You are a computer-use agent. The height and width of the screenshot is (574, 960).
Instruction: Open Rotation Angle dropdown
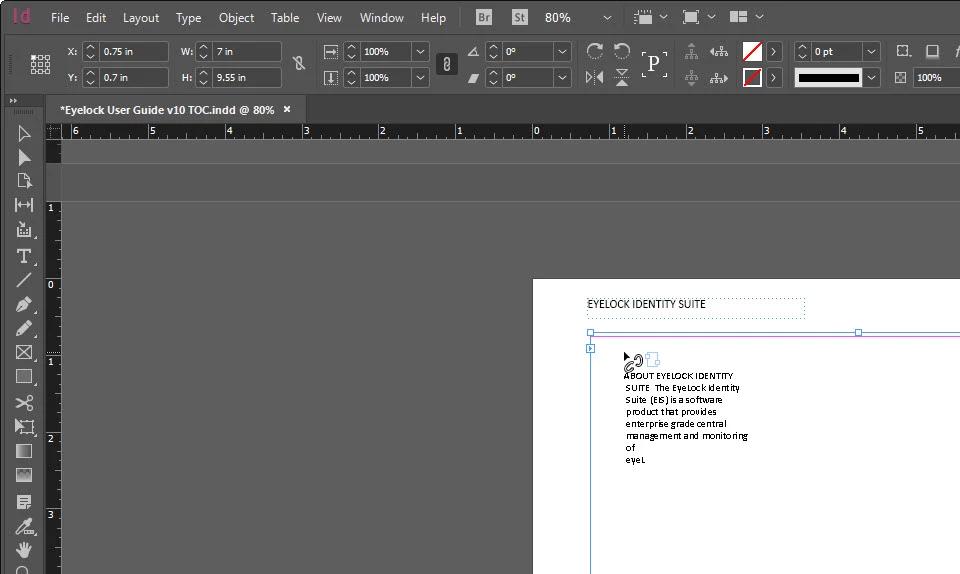[x=562, y=51]
